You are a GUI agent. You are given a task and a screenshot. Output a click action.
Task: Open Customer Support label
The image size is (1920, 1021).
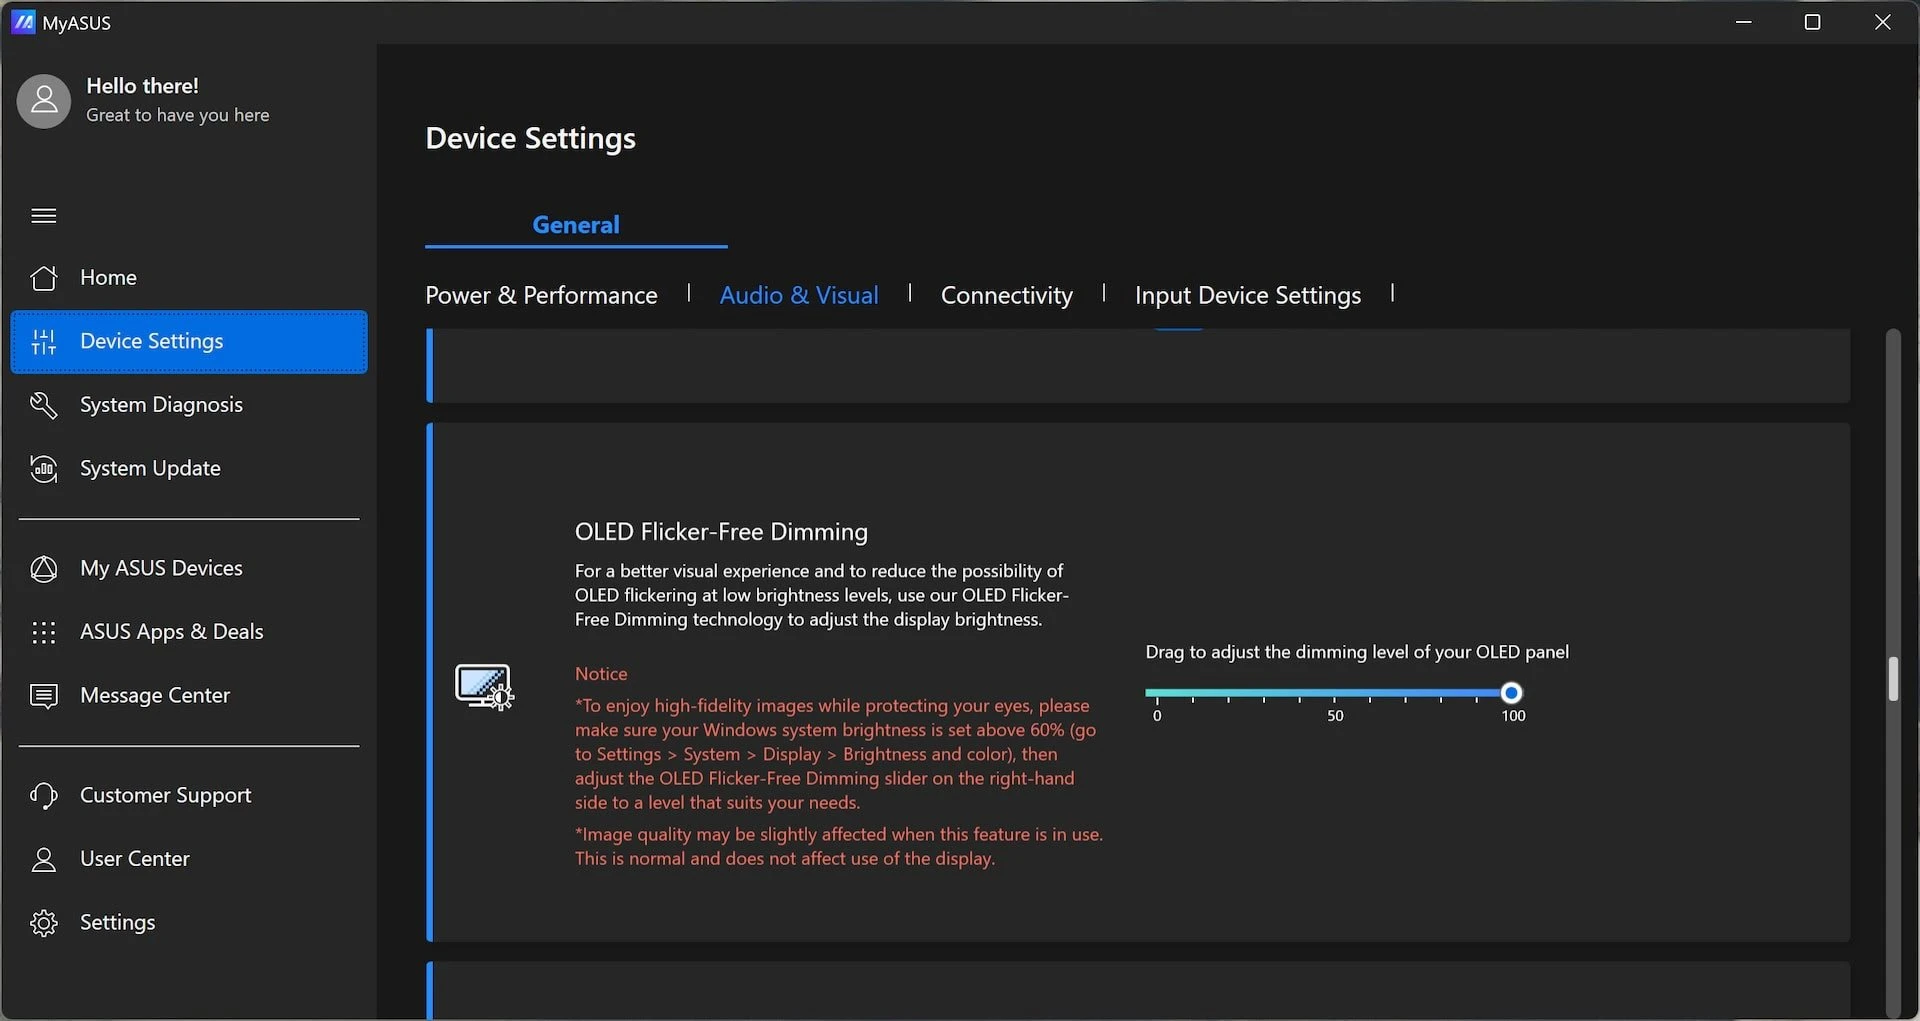(165, 795)
